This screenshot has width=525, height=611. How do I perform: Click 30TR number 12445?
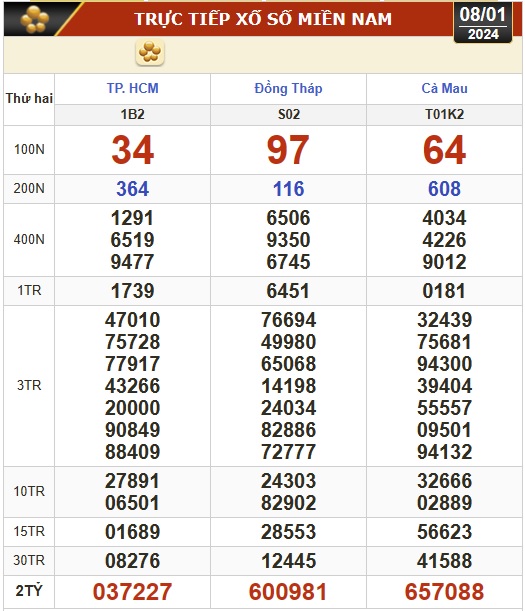point(288,562)
